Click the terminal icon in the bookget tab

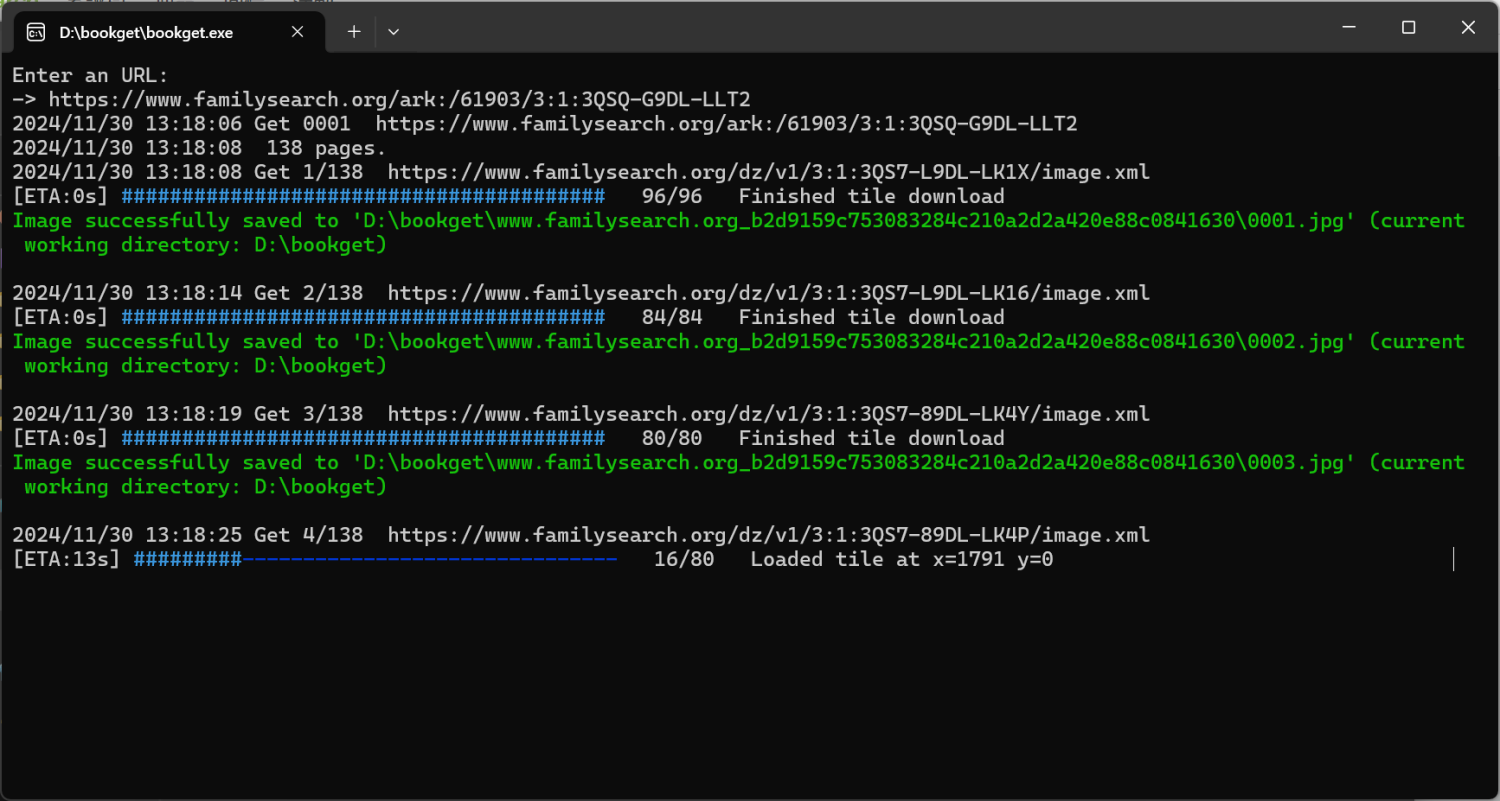click(36, 32)
